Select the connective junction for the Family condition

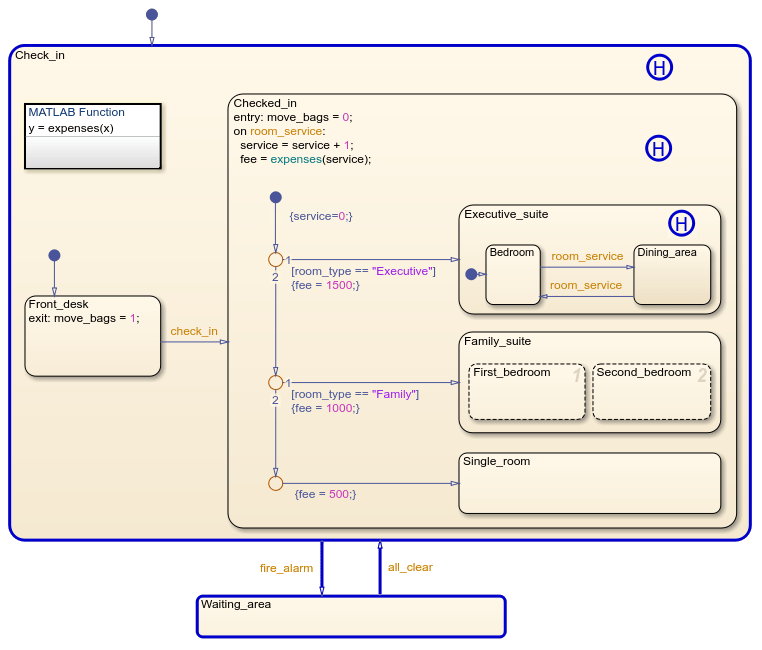tap(275, 383)
